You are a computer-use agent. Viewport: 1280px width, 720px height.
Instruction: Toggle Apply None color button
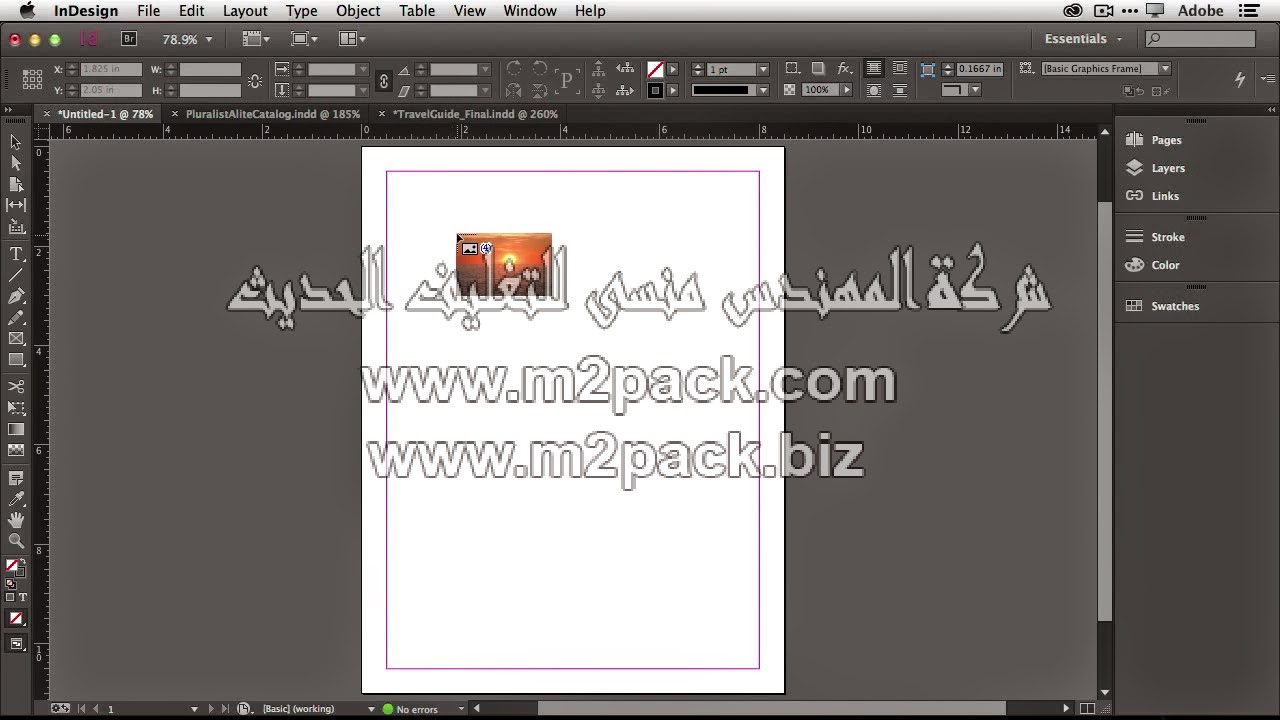(x=16, y=619)
